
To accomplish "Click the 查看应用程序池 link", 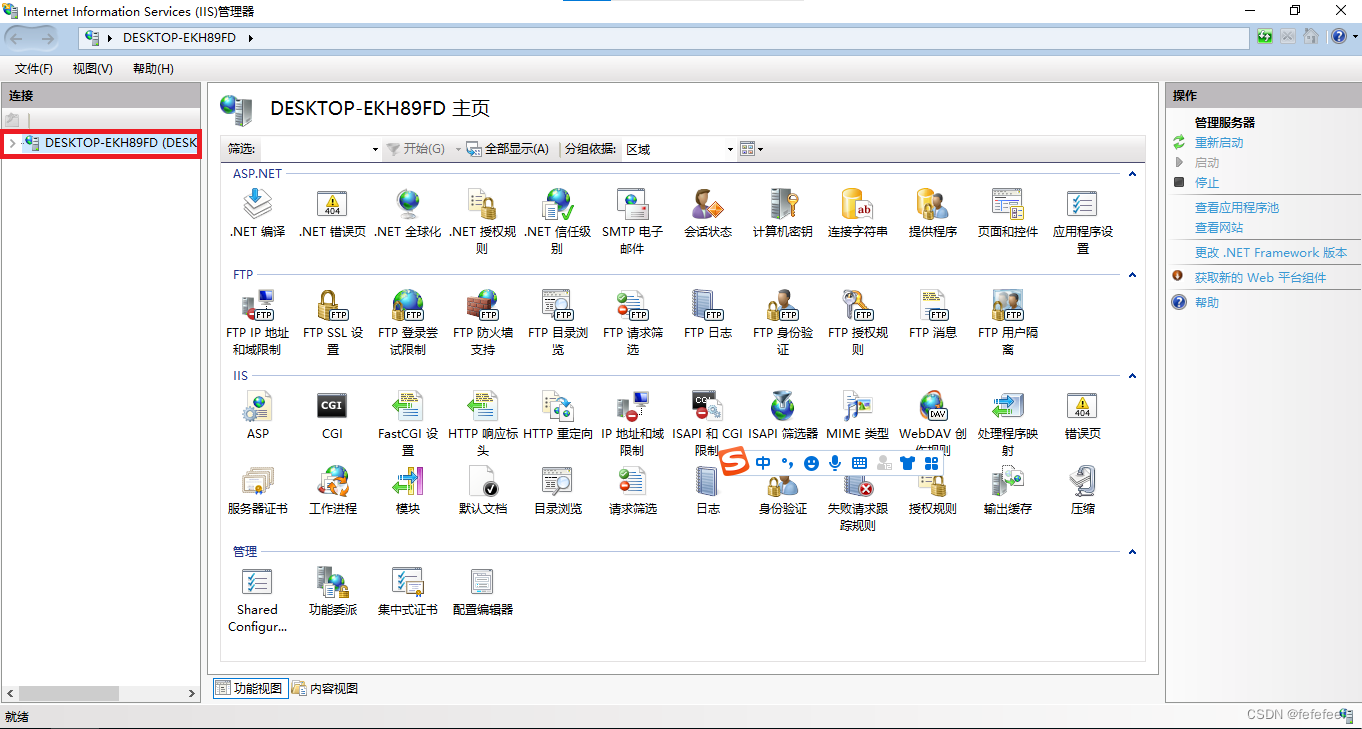I will [1237, 208].
